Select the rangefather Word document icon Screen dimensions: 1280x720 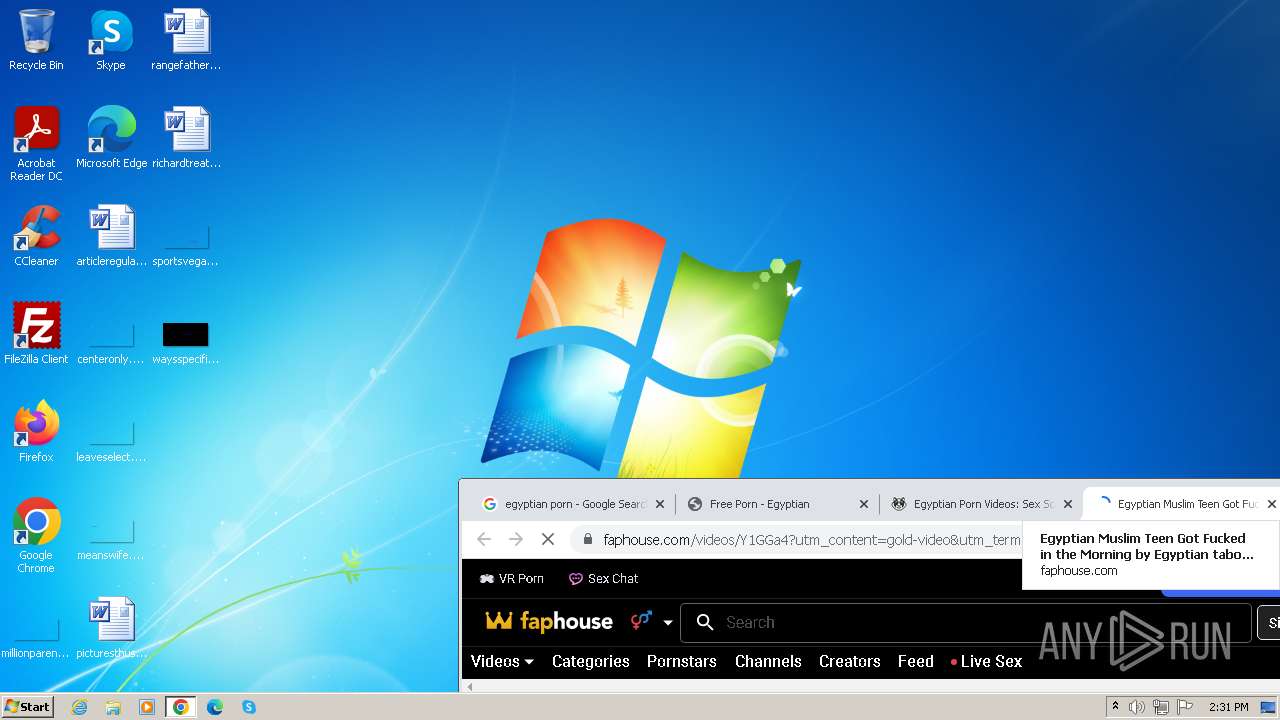(186, 40)
